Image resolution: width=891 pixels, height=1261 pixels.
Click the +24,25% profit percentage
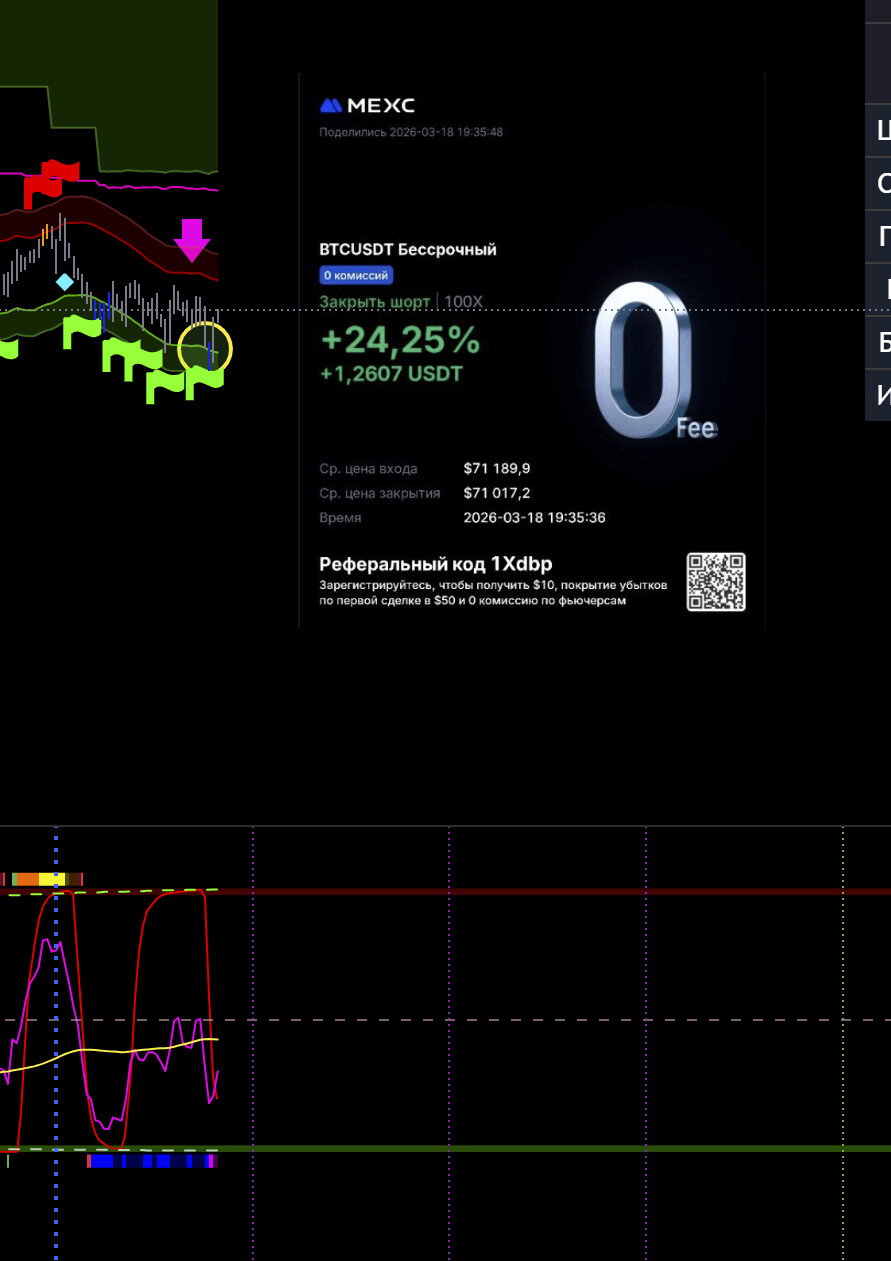point(400,340)
